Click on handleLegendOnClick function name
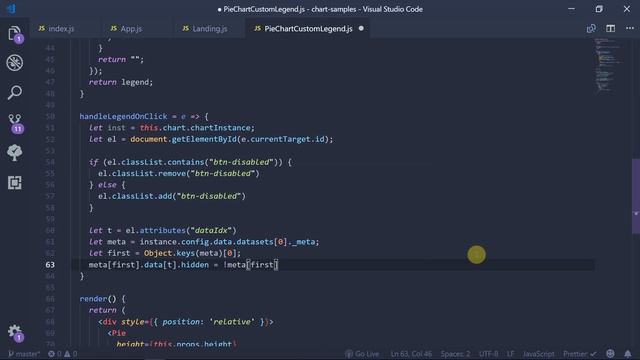Screen dimensions: 640x360 123,117
